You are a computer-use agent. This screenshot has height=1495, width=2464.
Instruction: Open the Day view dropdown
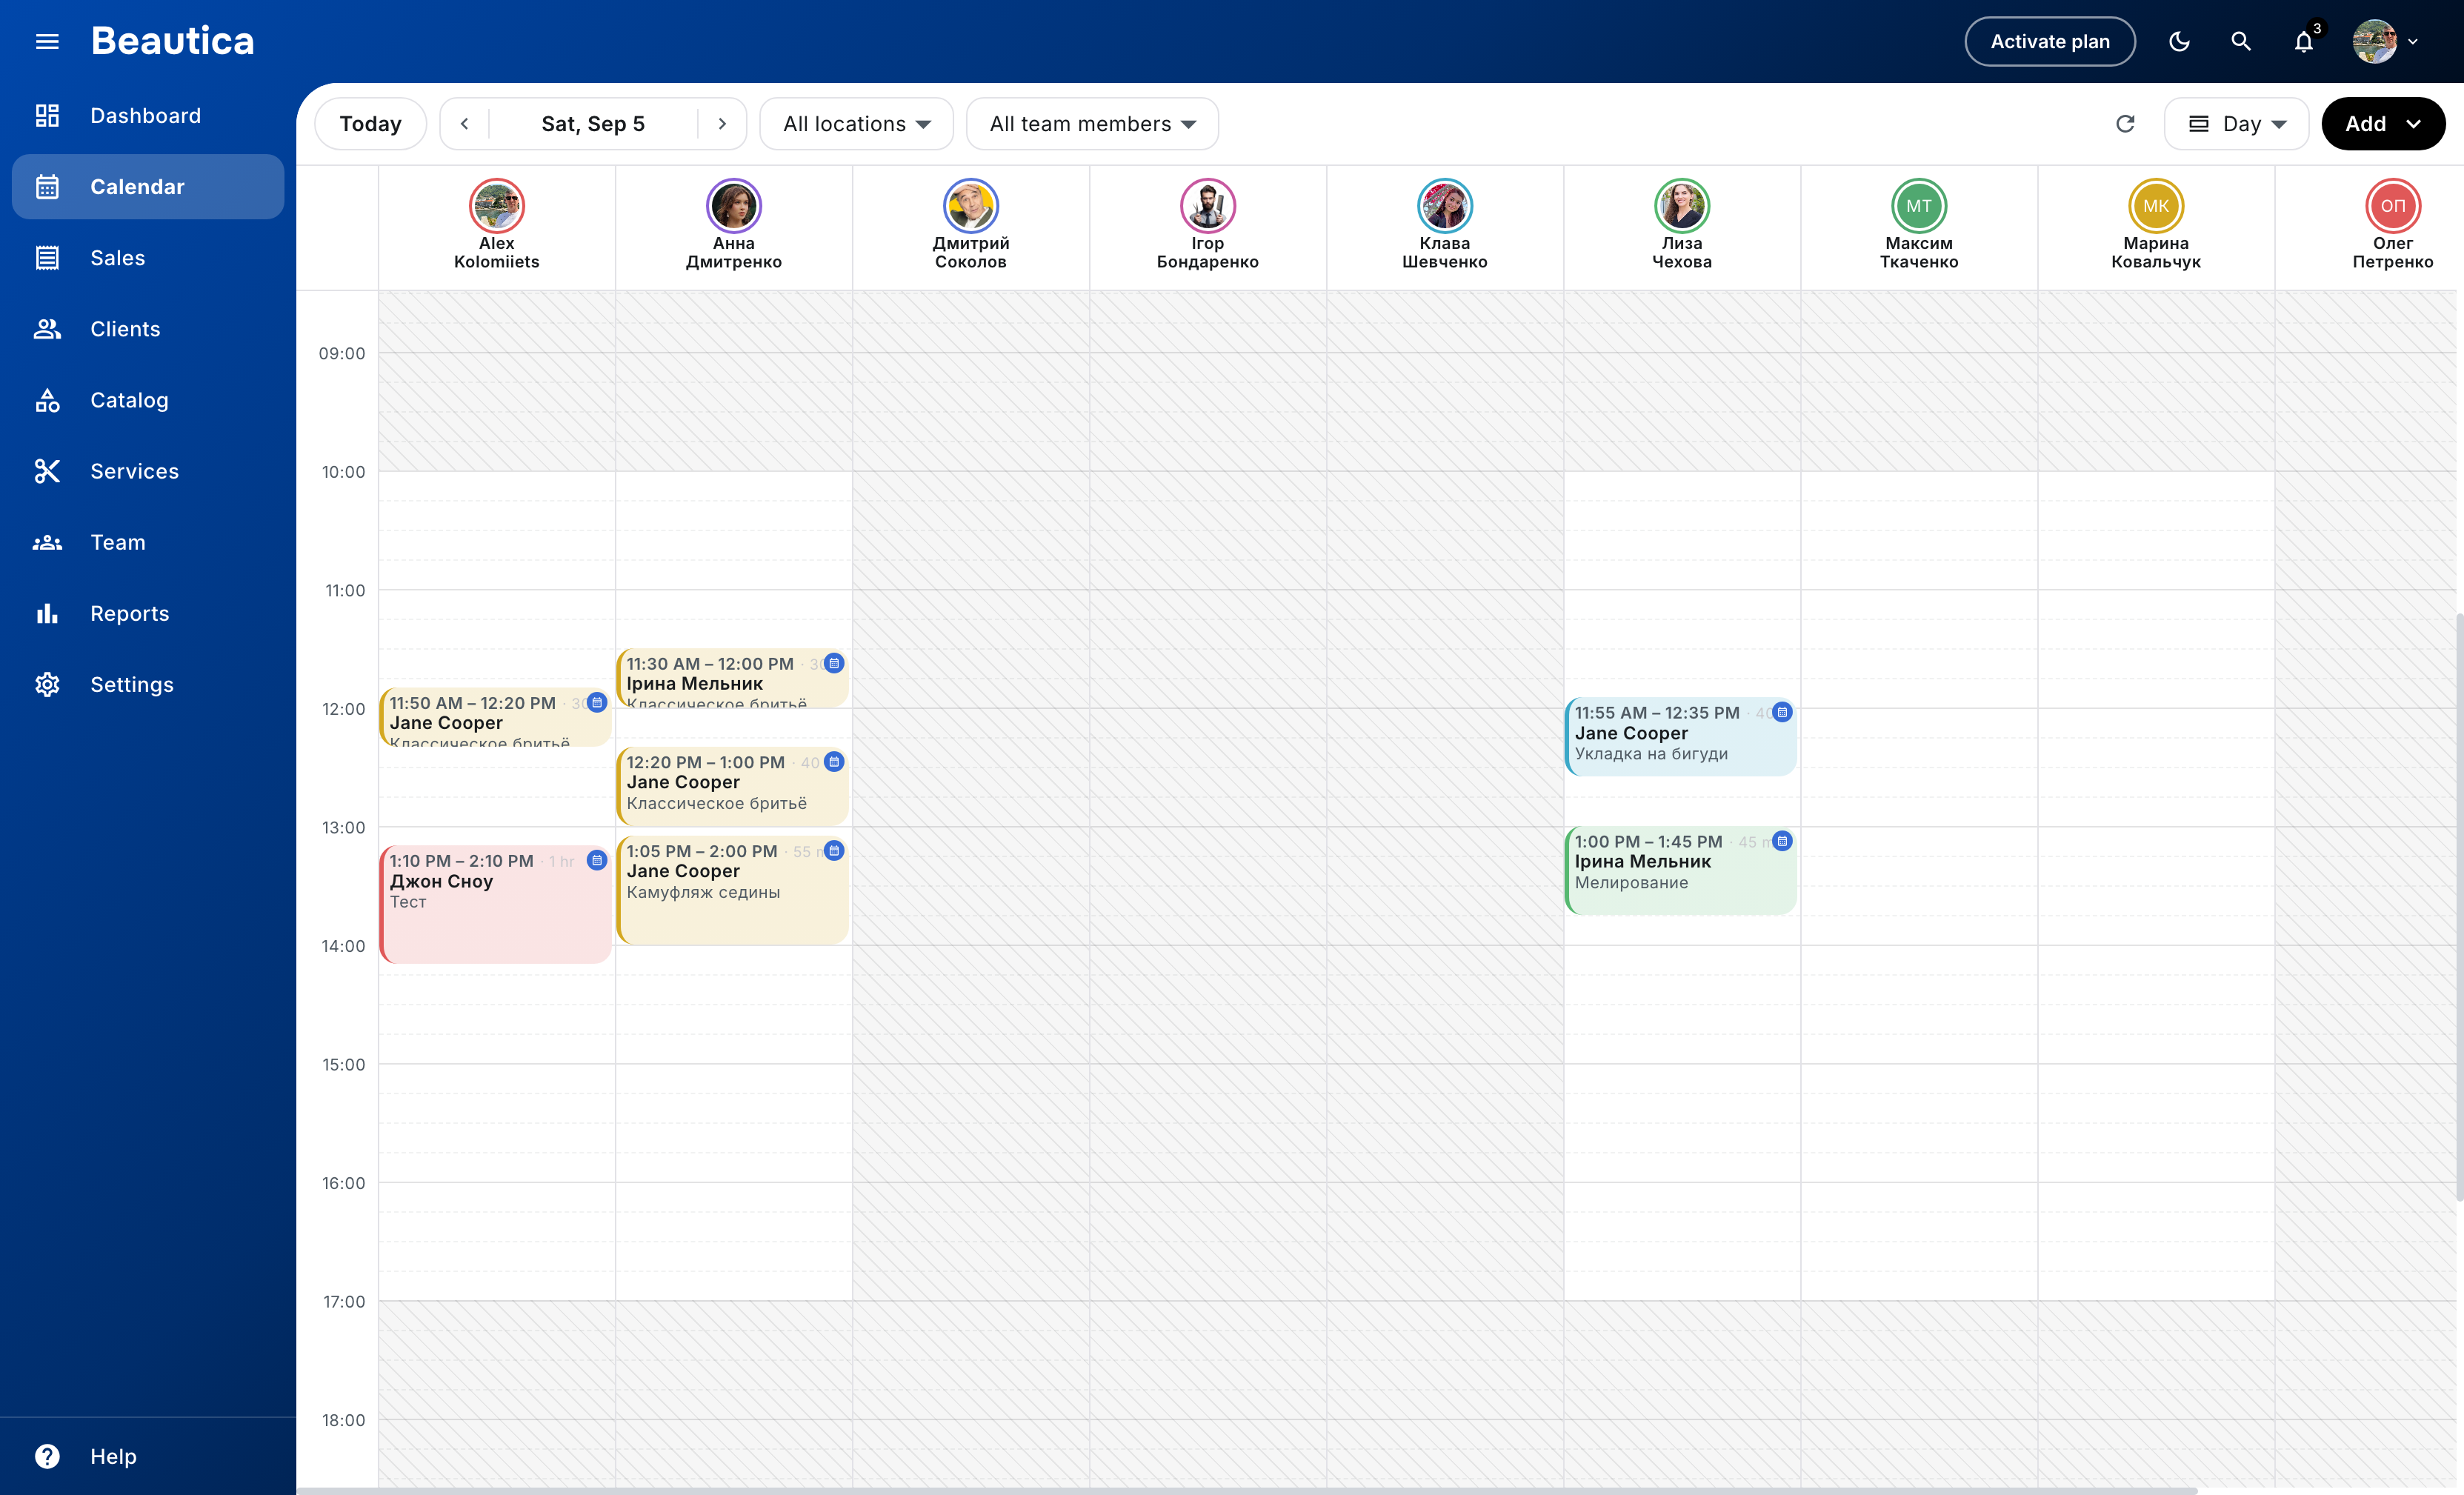(x=2237, y=124)
